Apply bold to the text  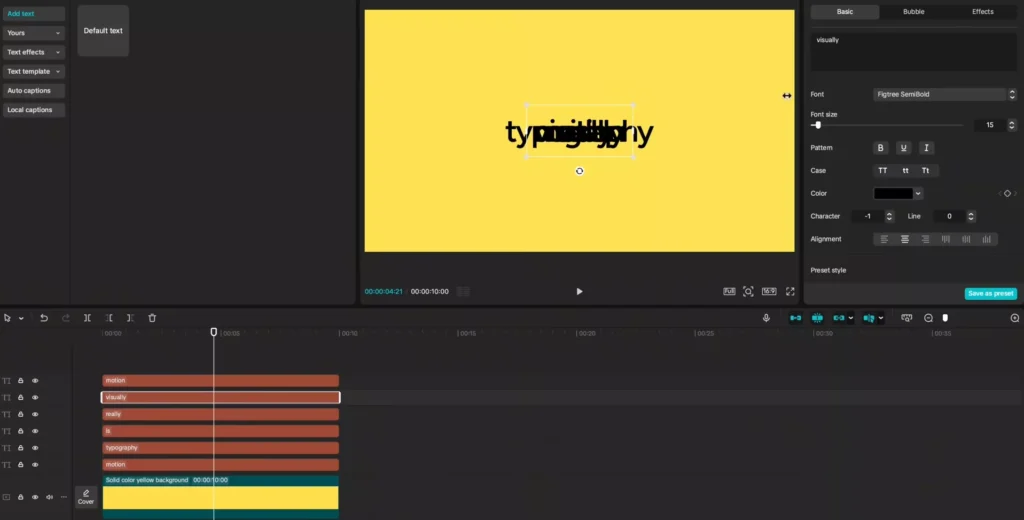pyautogui.click(x=880, y=148)
